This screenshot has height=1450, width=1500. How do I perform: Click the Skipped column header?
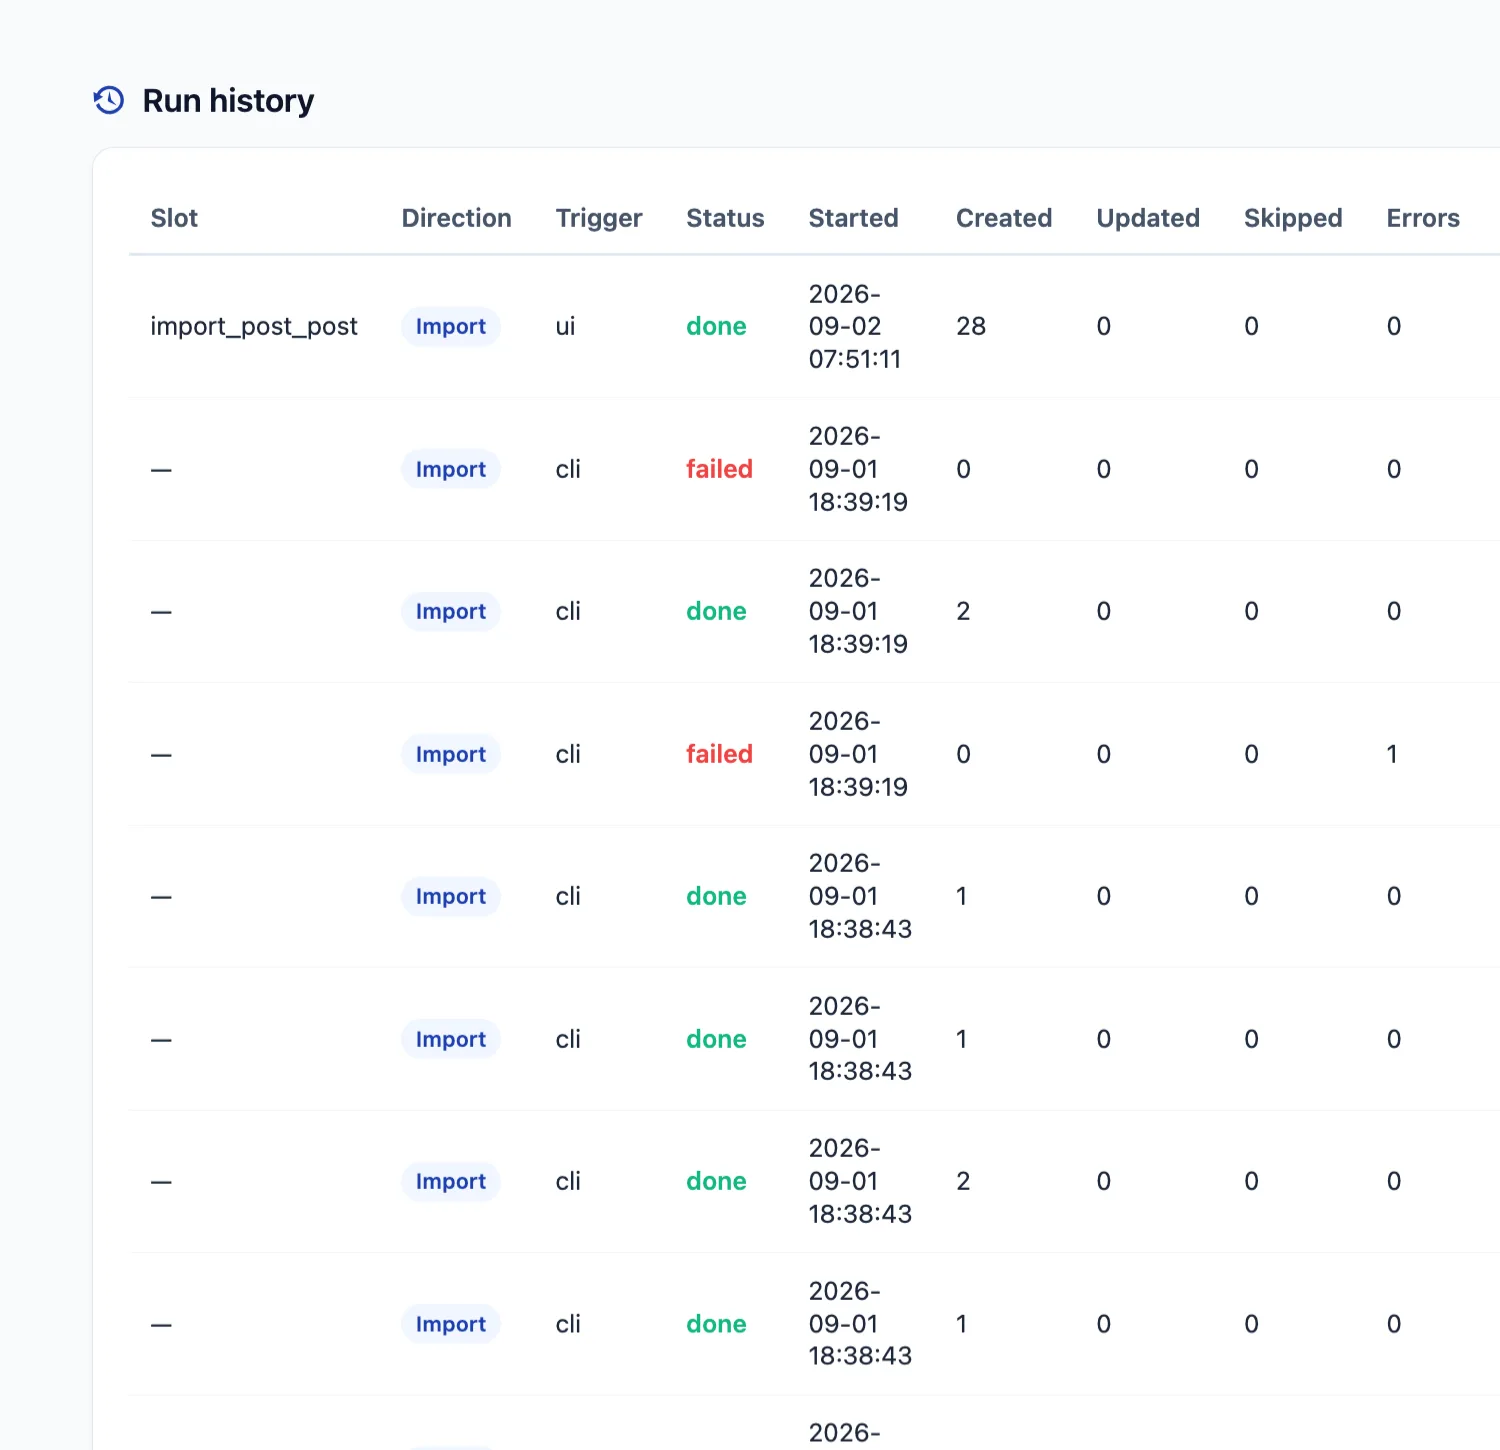point(1293,218)
